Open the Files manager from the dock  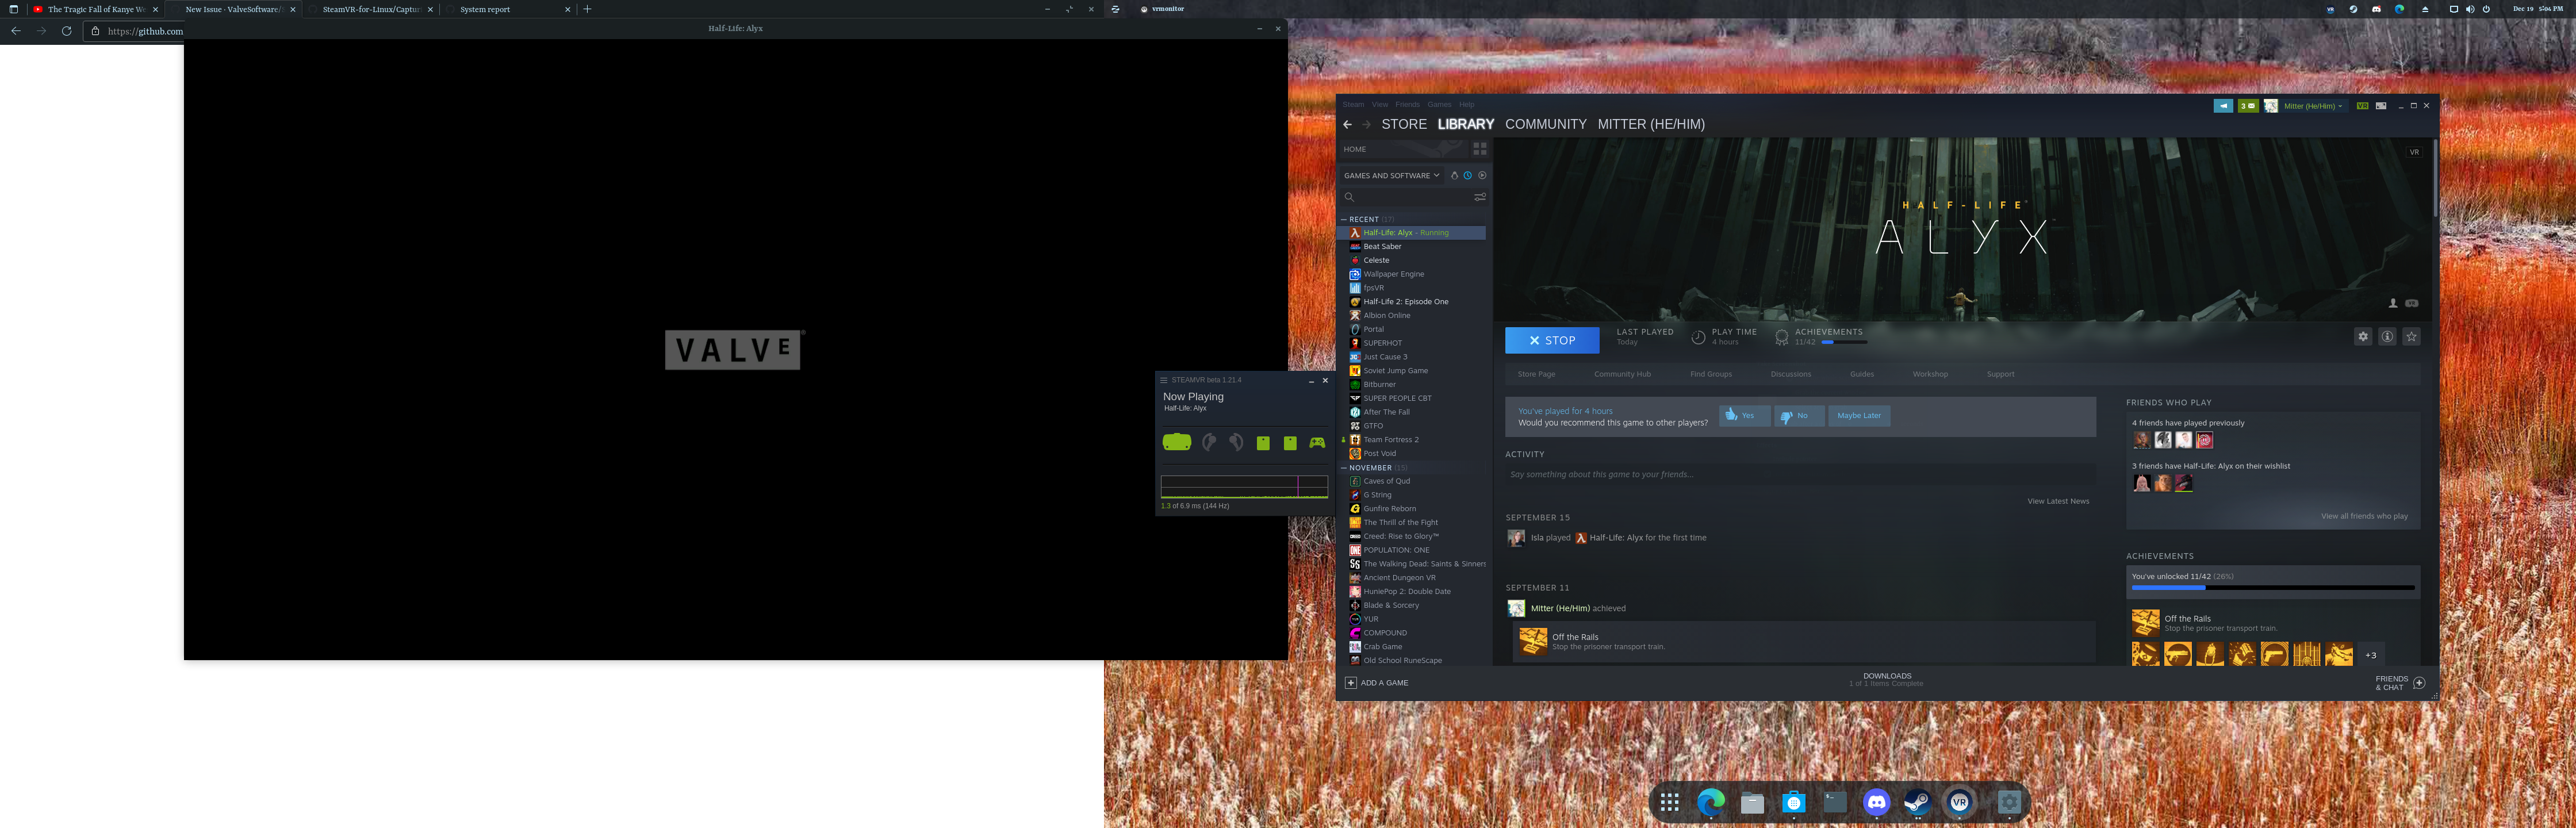pos(1752,802)
